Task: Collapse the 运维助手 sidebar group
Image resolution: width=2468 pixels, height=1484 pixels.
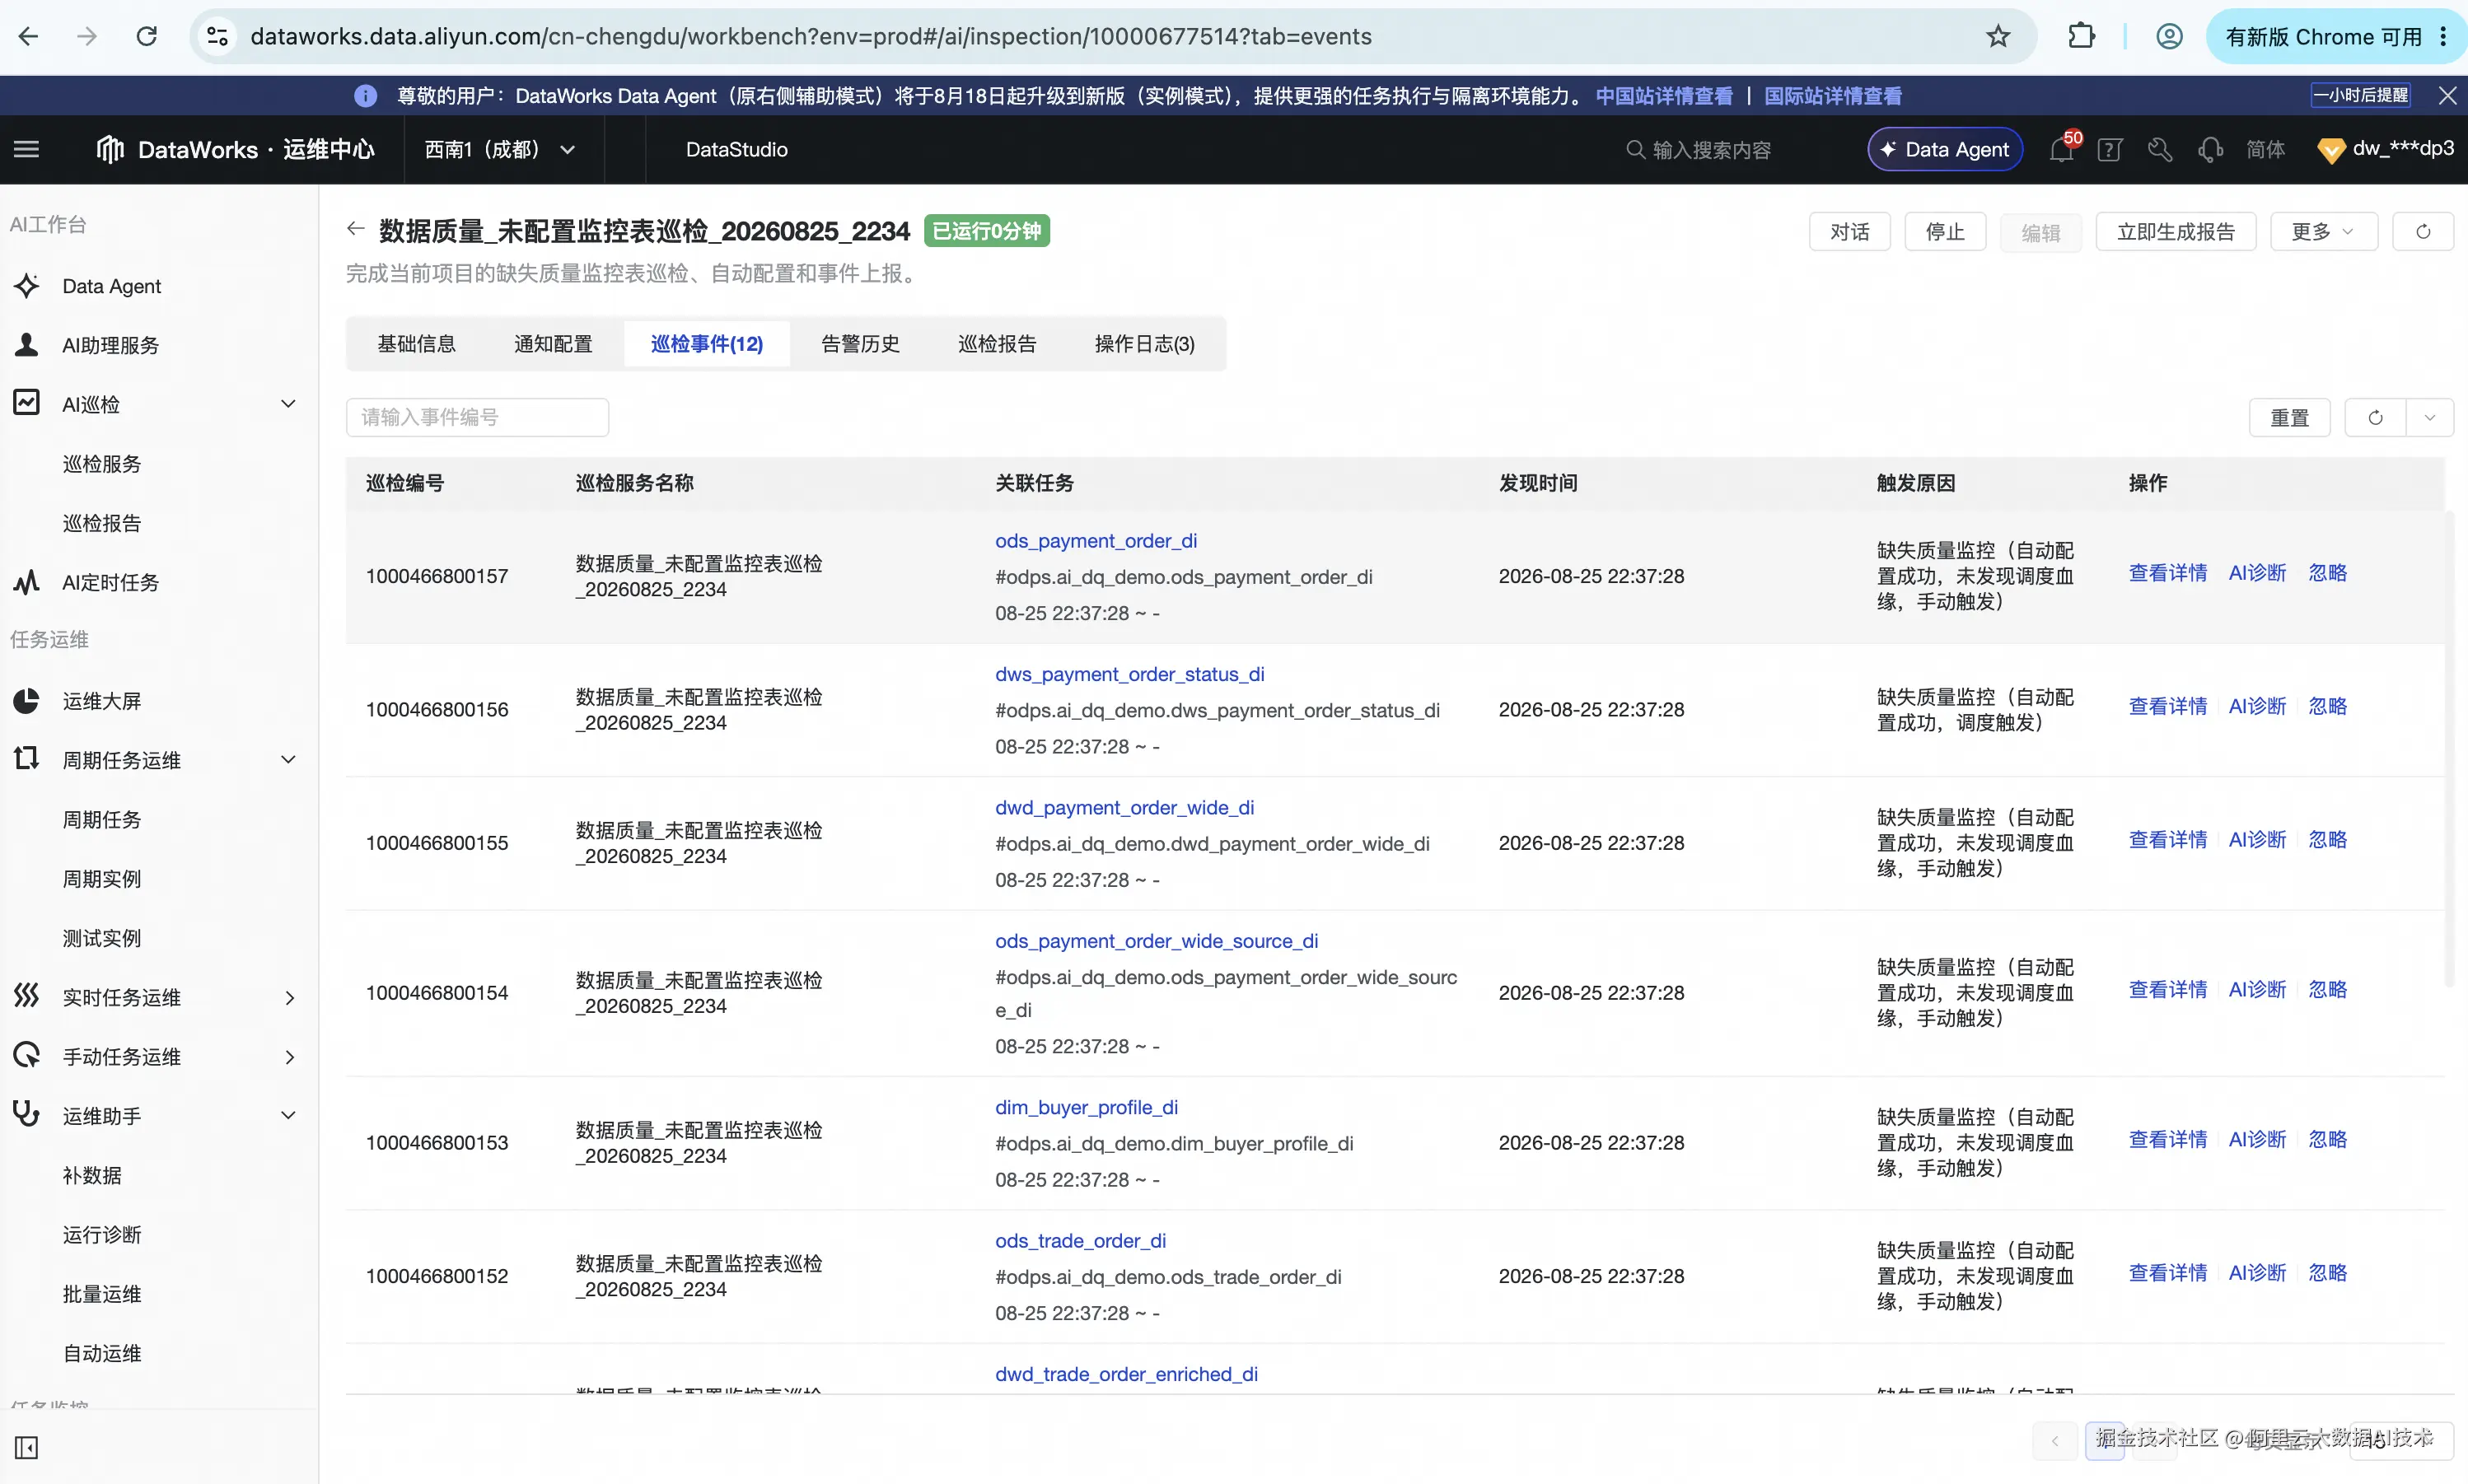Action: (288, 1116)
